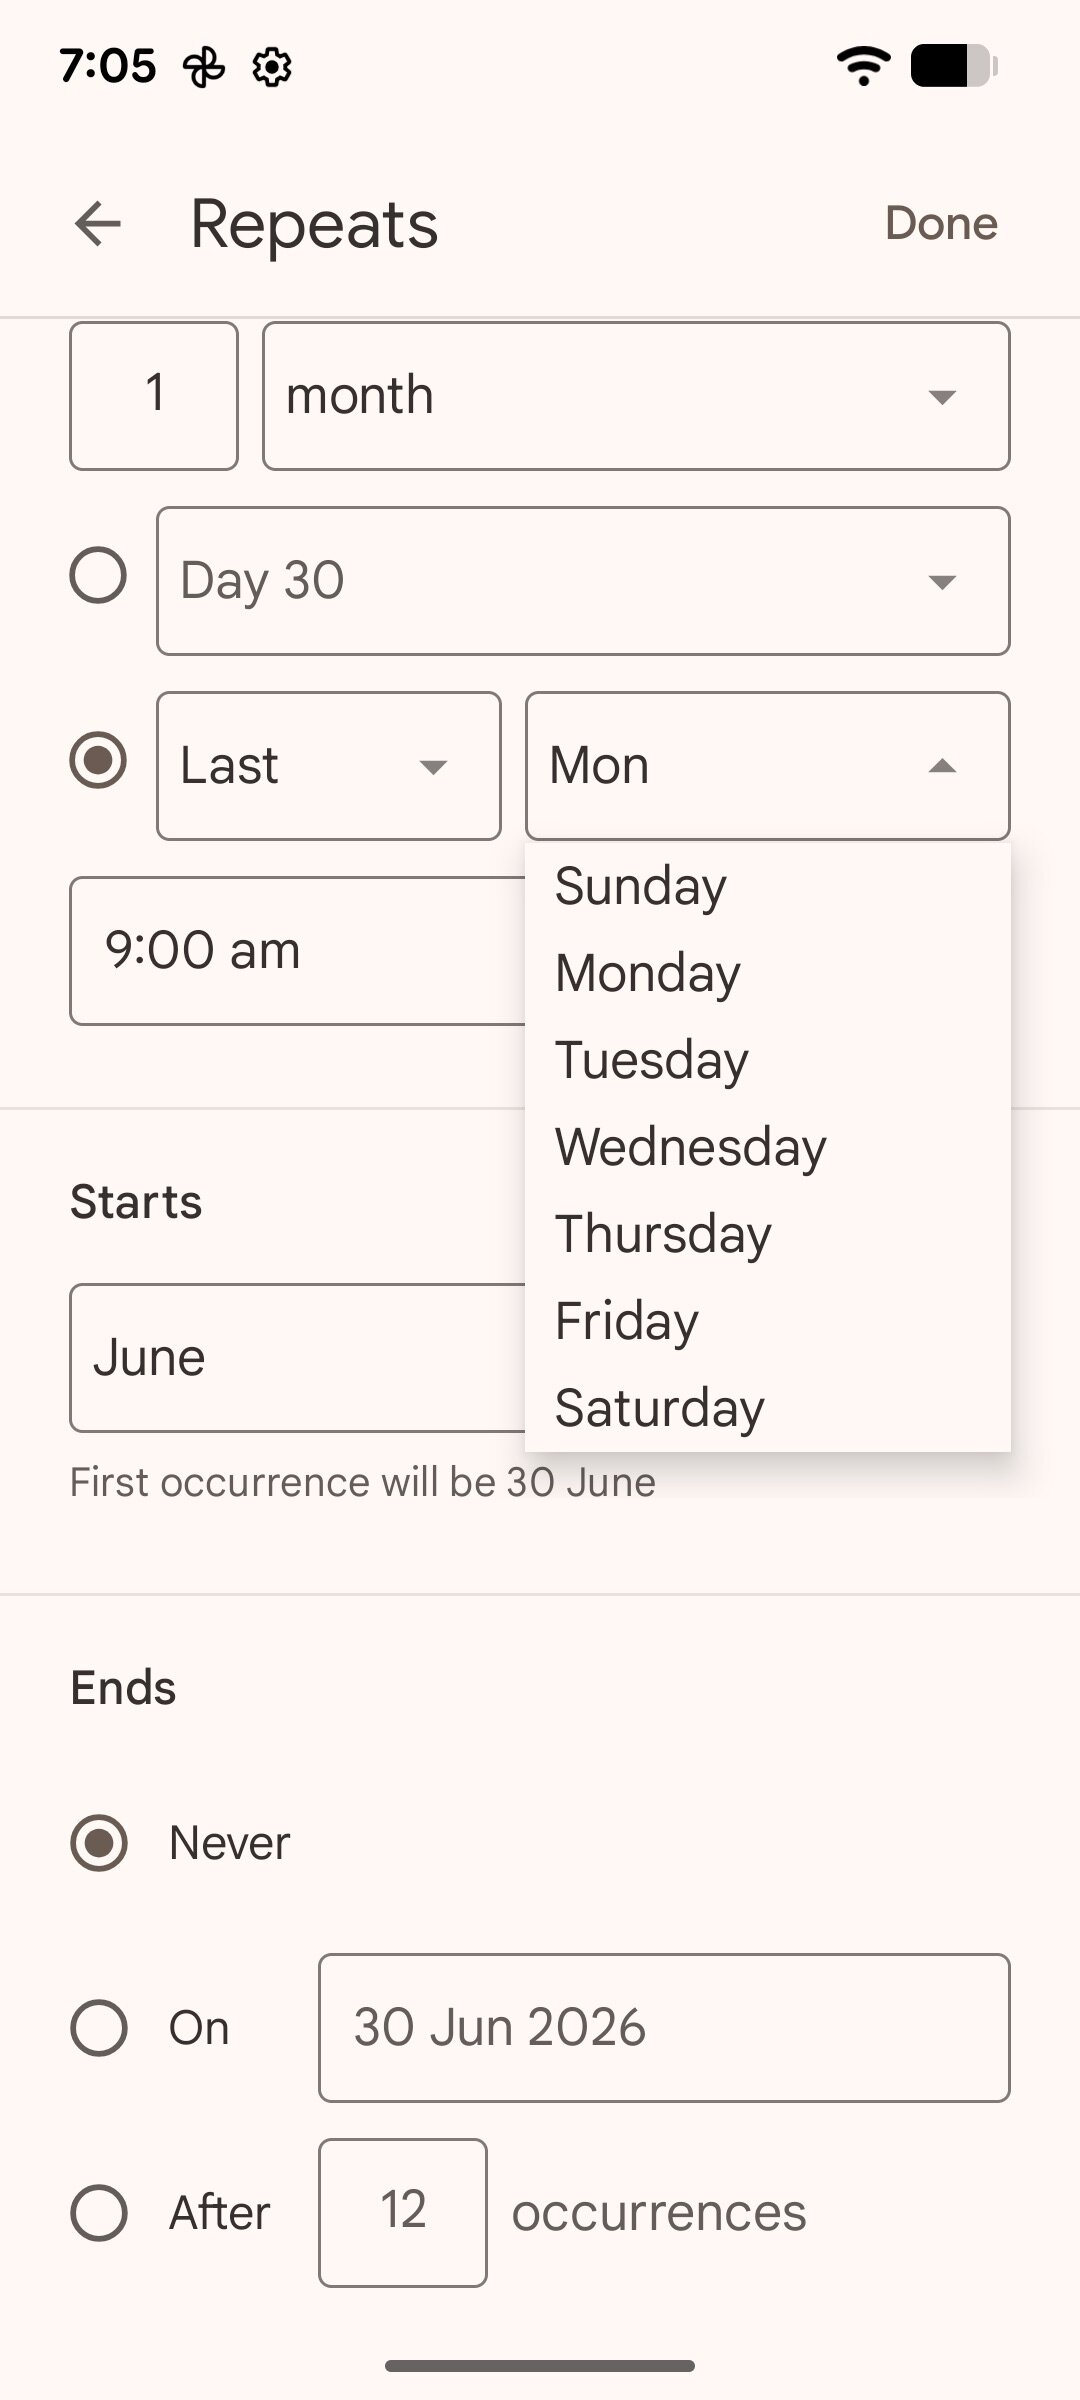The width and height of the screenshot is (1080, 2400).
Task: Tap the 12 occurrences count field
Action: coord(403,2212)
